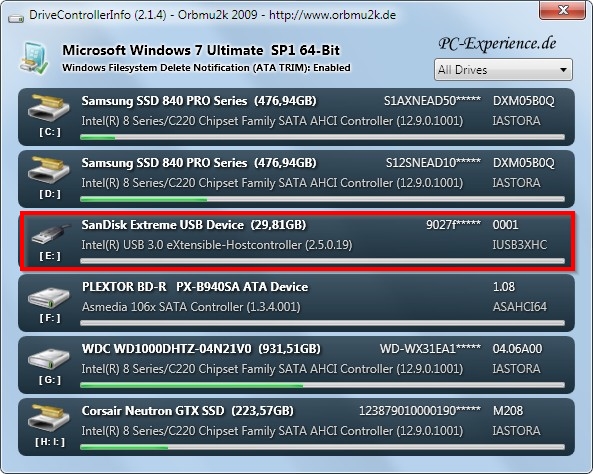Click the Intel USB 3.0 eXtensible-Hostcontroller text

pos(217,245)
